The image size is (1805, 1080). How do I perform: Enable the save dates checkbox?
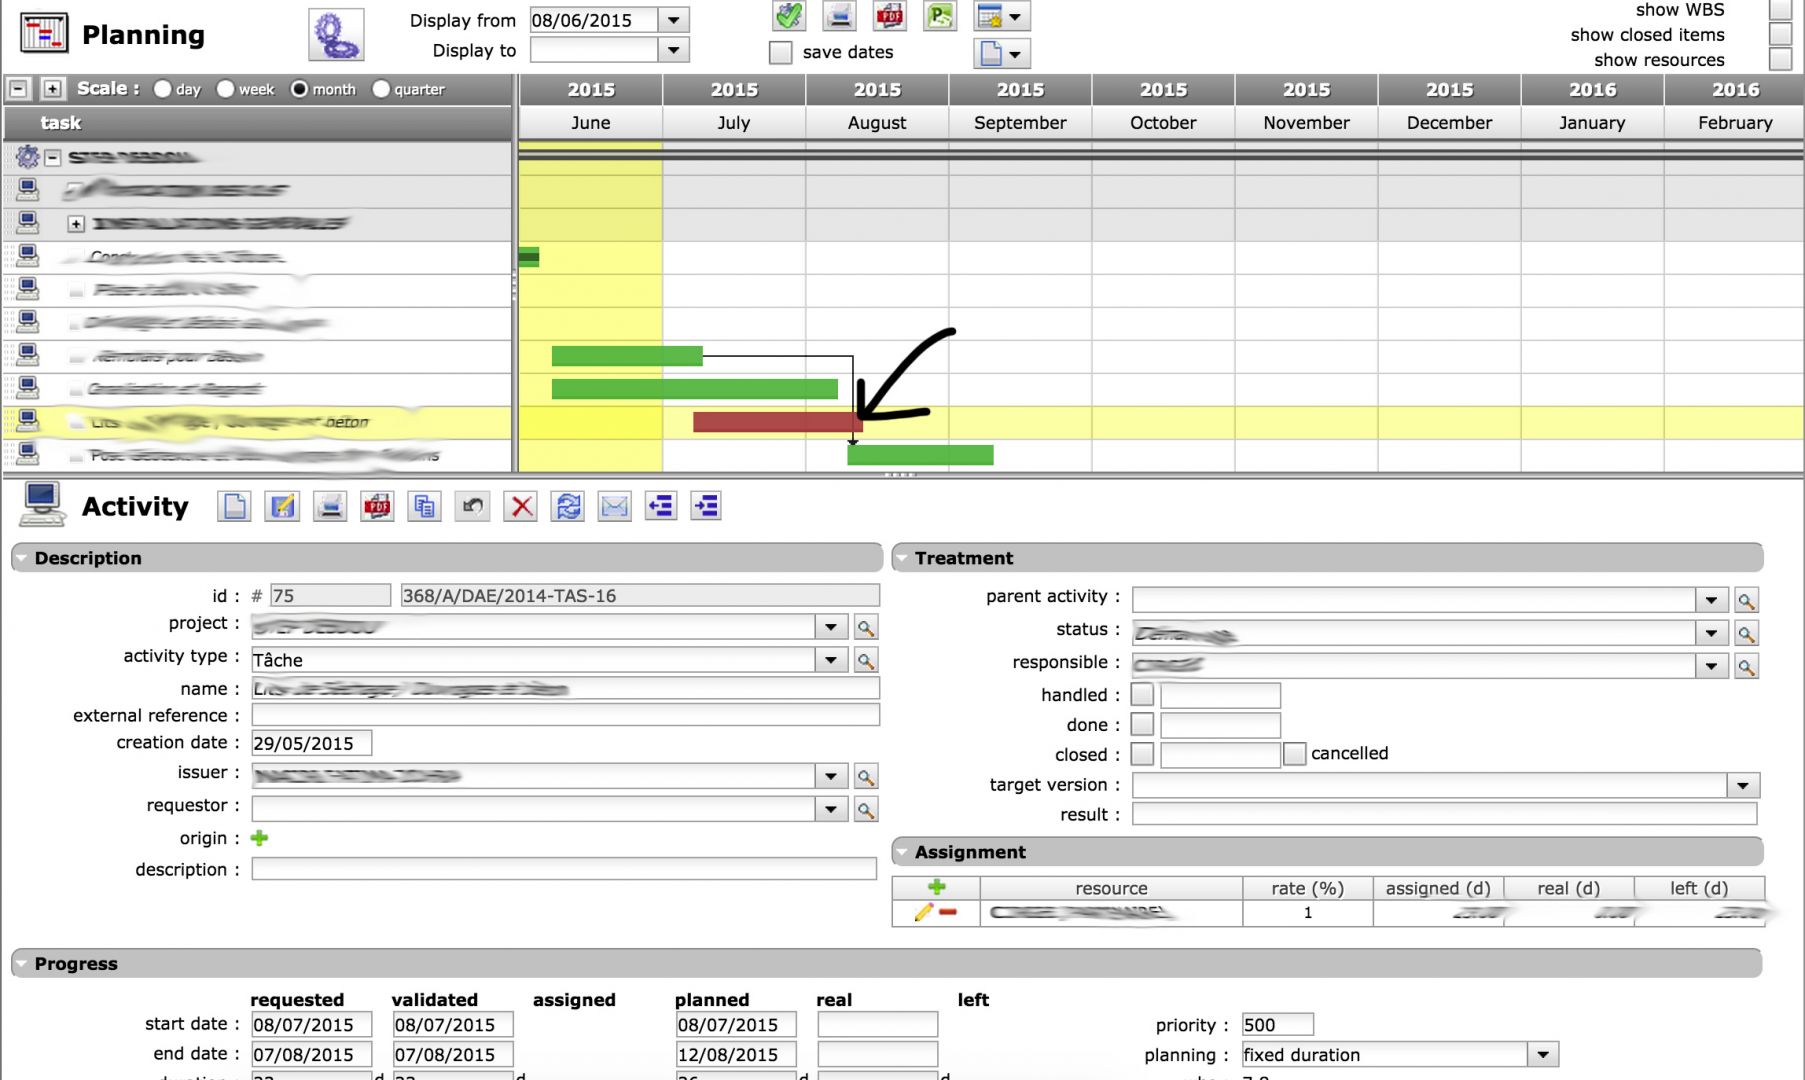781,52
